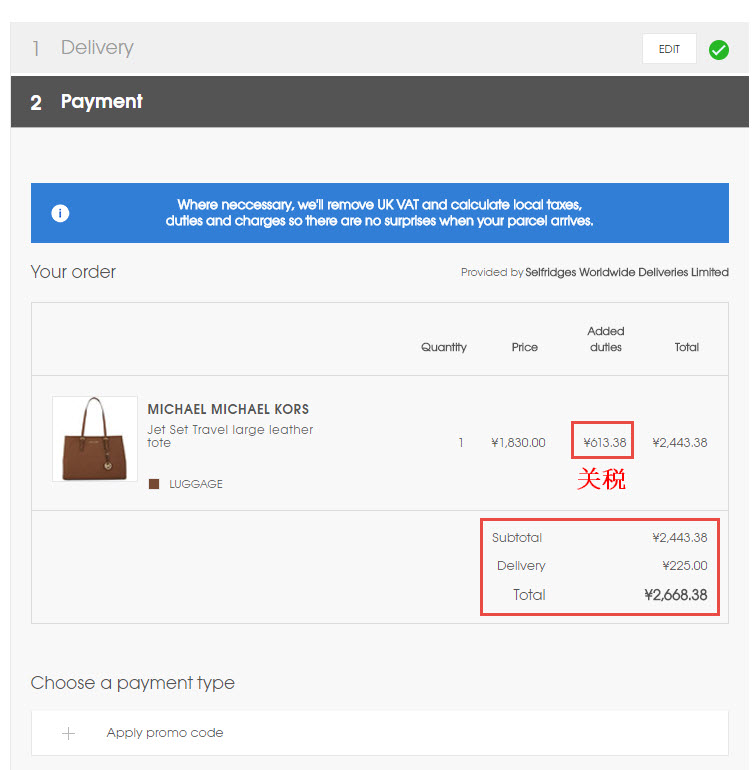Click the order total ¥2,668.38

click(675, 595)
